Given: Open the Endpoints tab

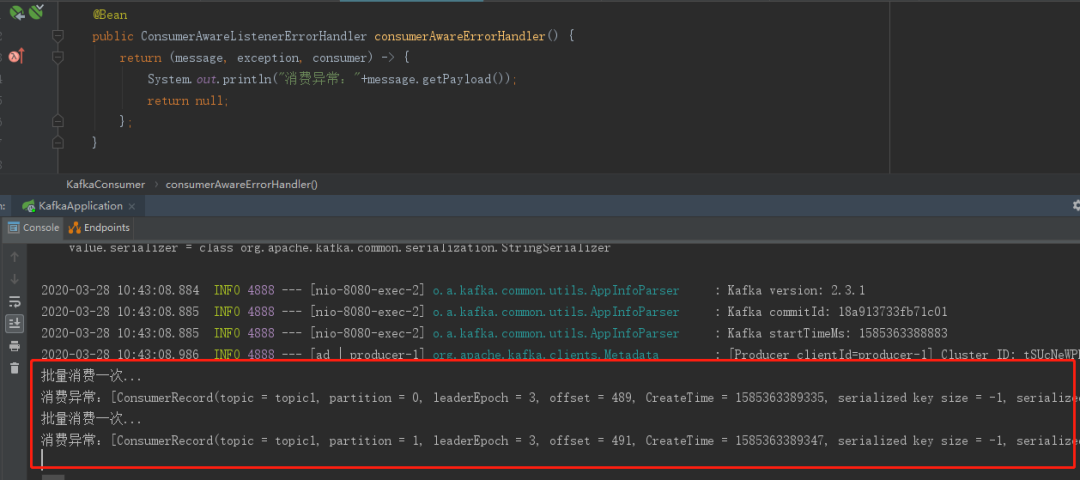Looking at the screenshot, I should (x=99, y=228).
